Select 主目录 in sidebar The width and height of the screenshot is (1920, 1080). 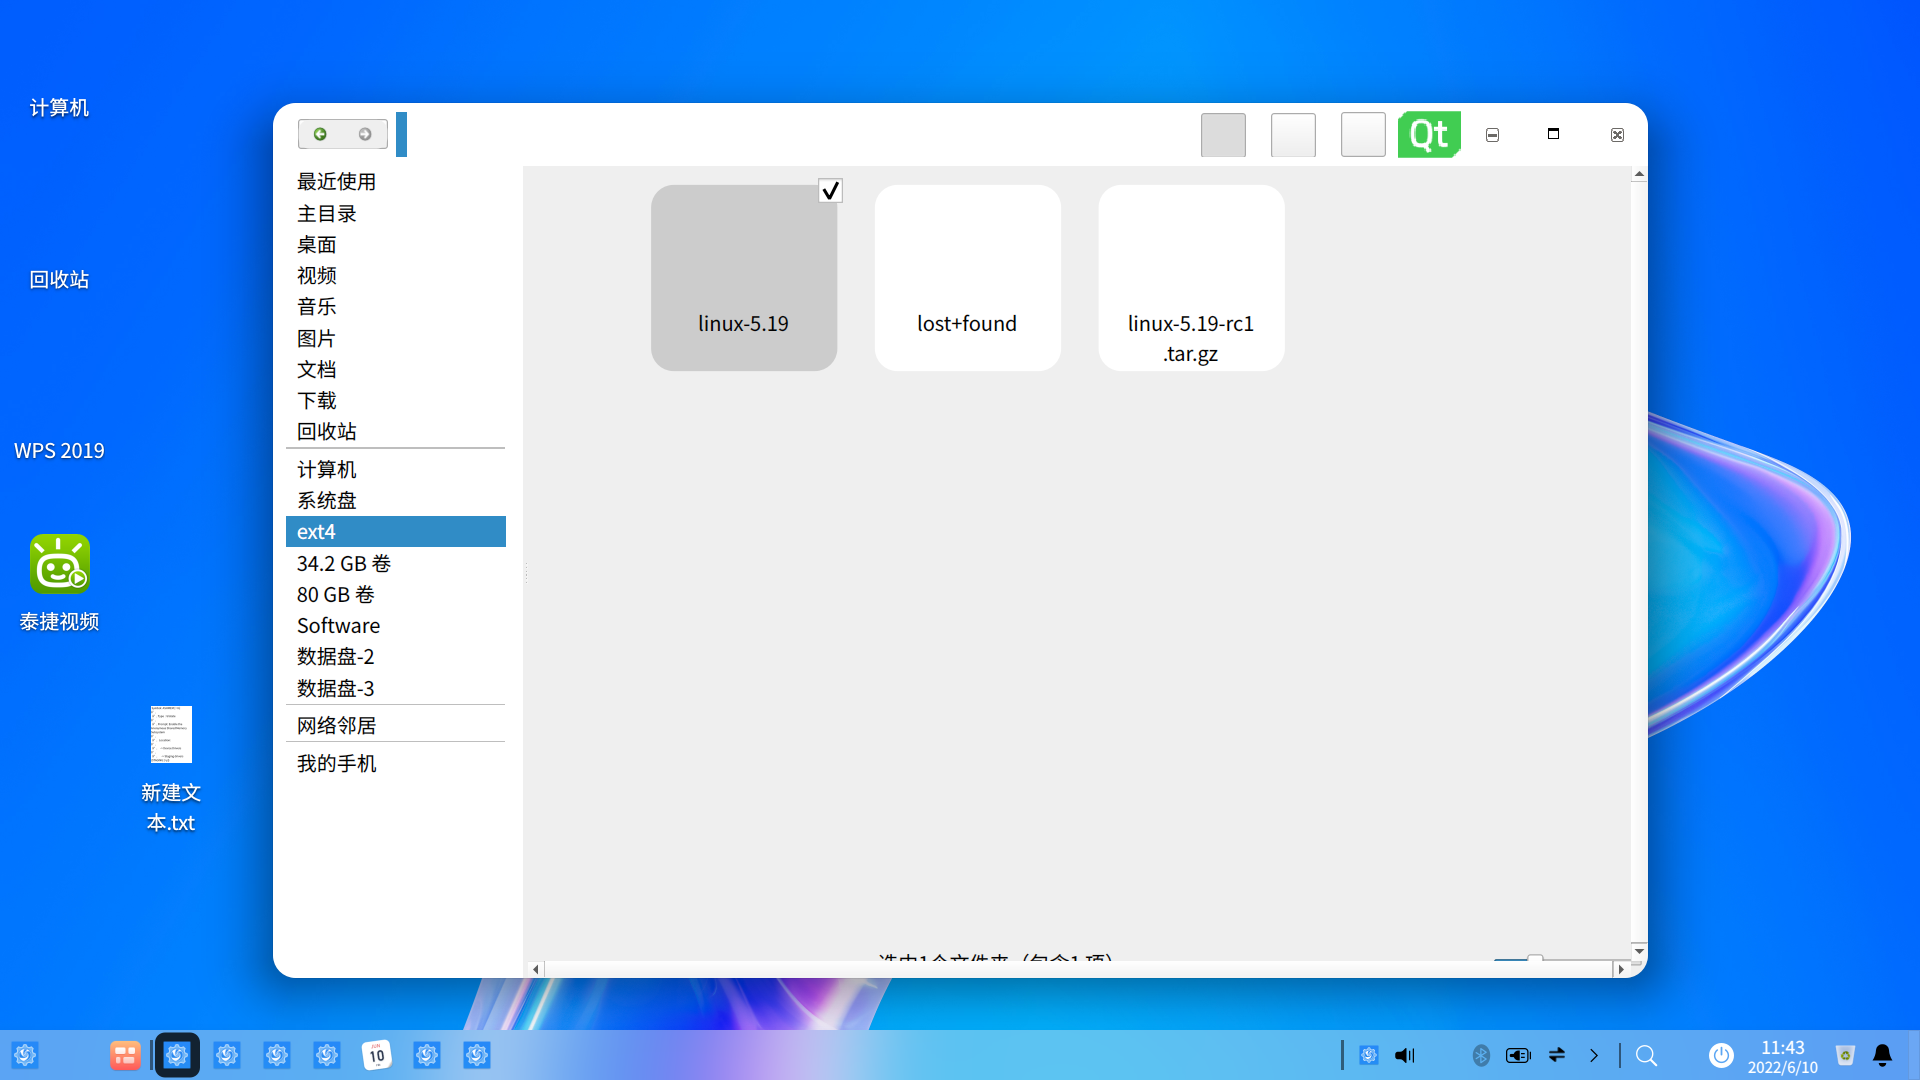point(326,214)
